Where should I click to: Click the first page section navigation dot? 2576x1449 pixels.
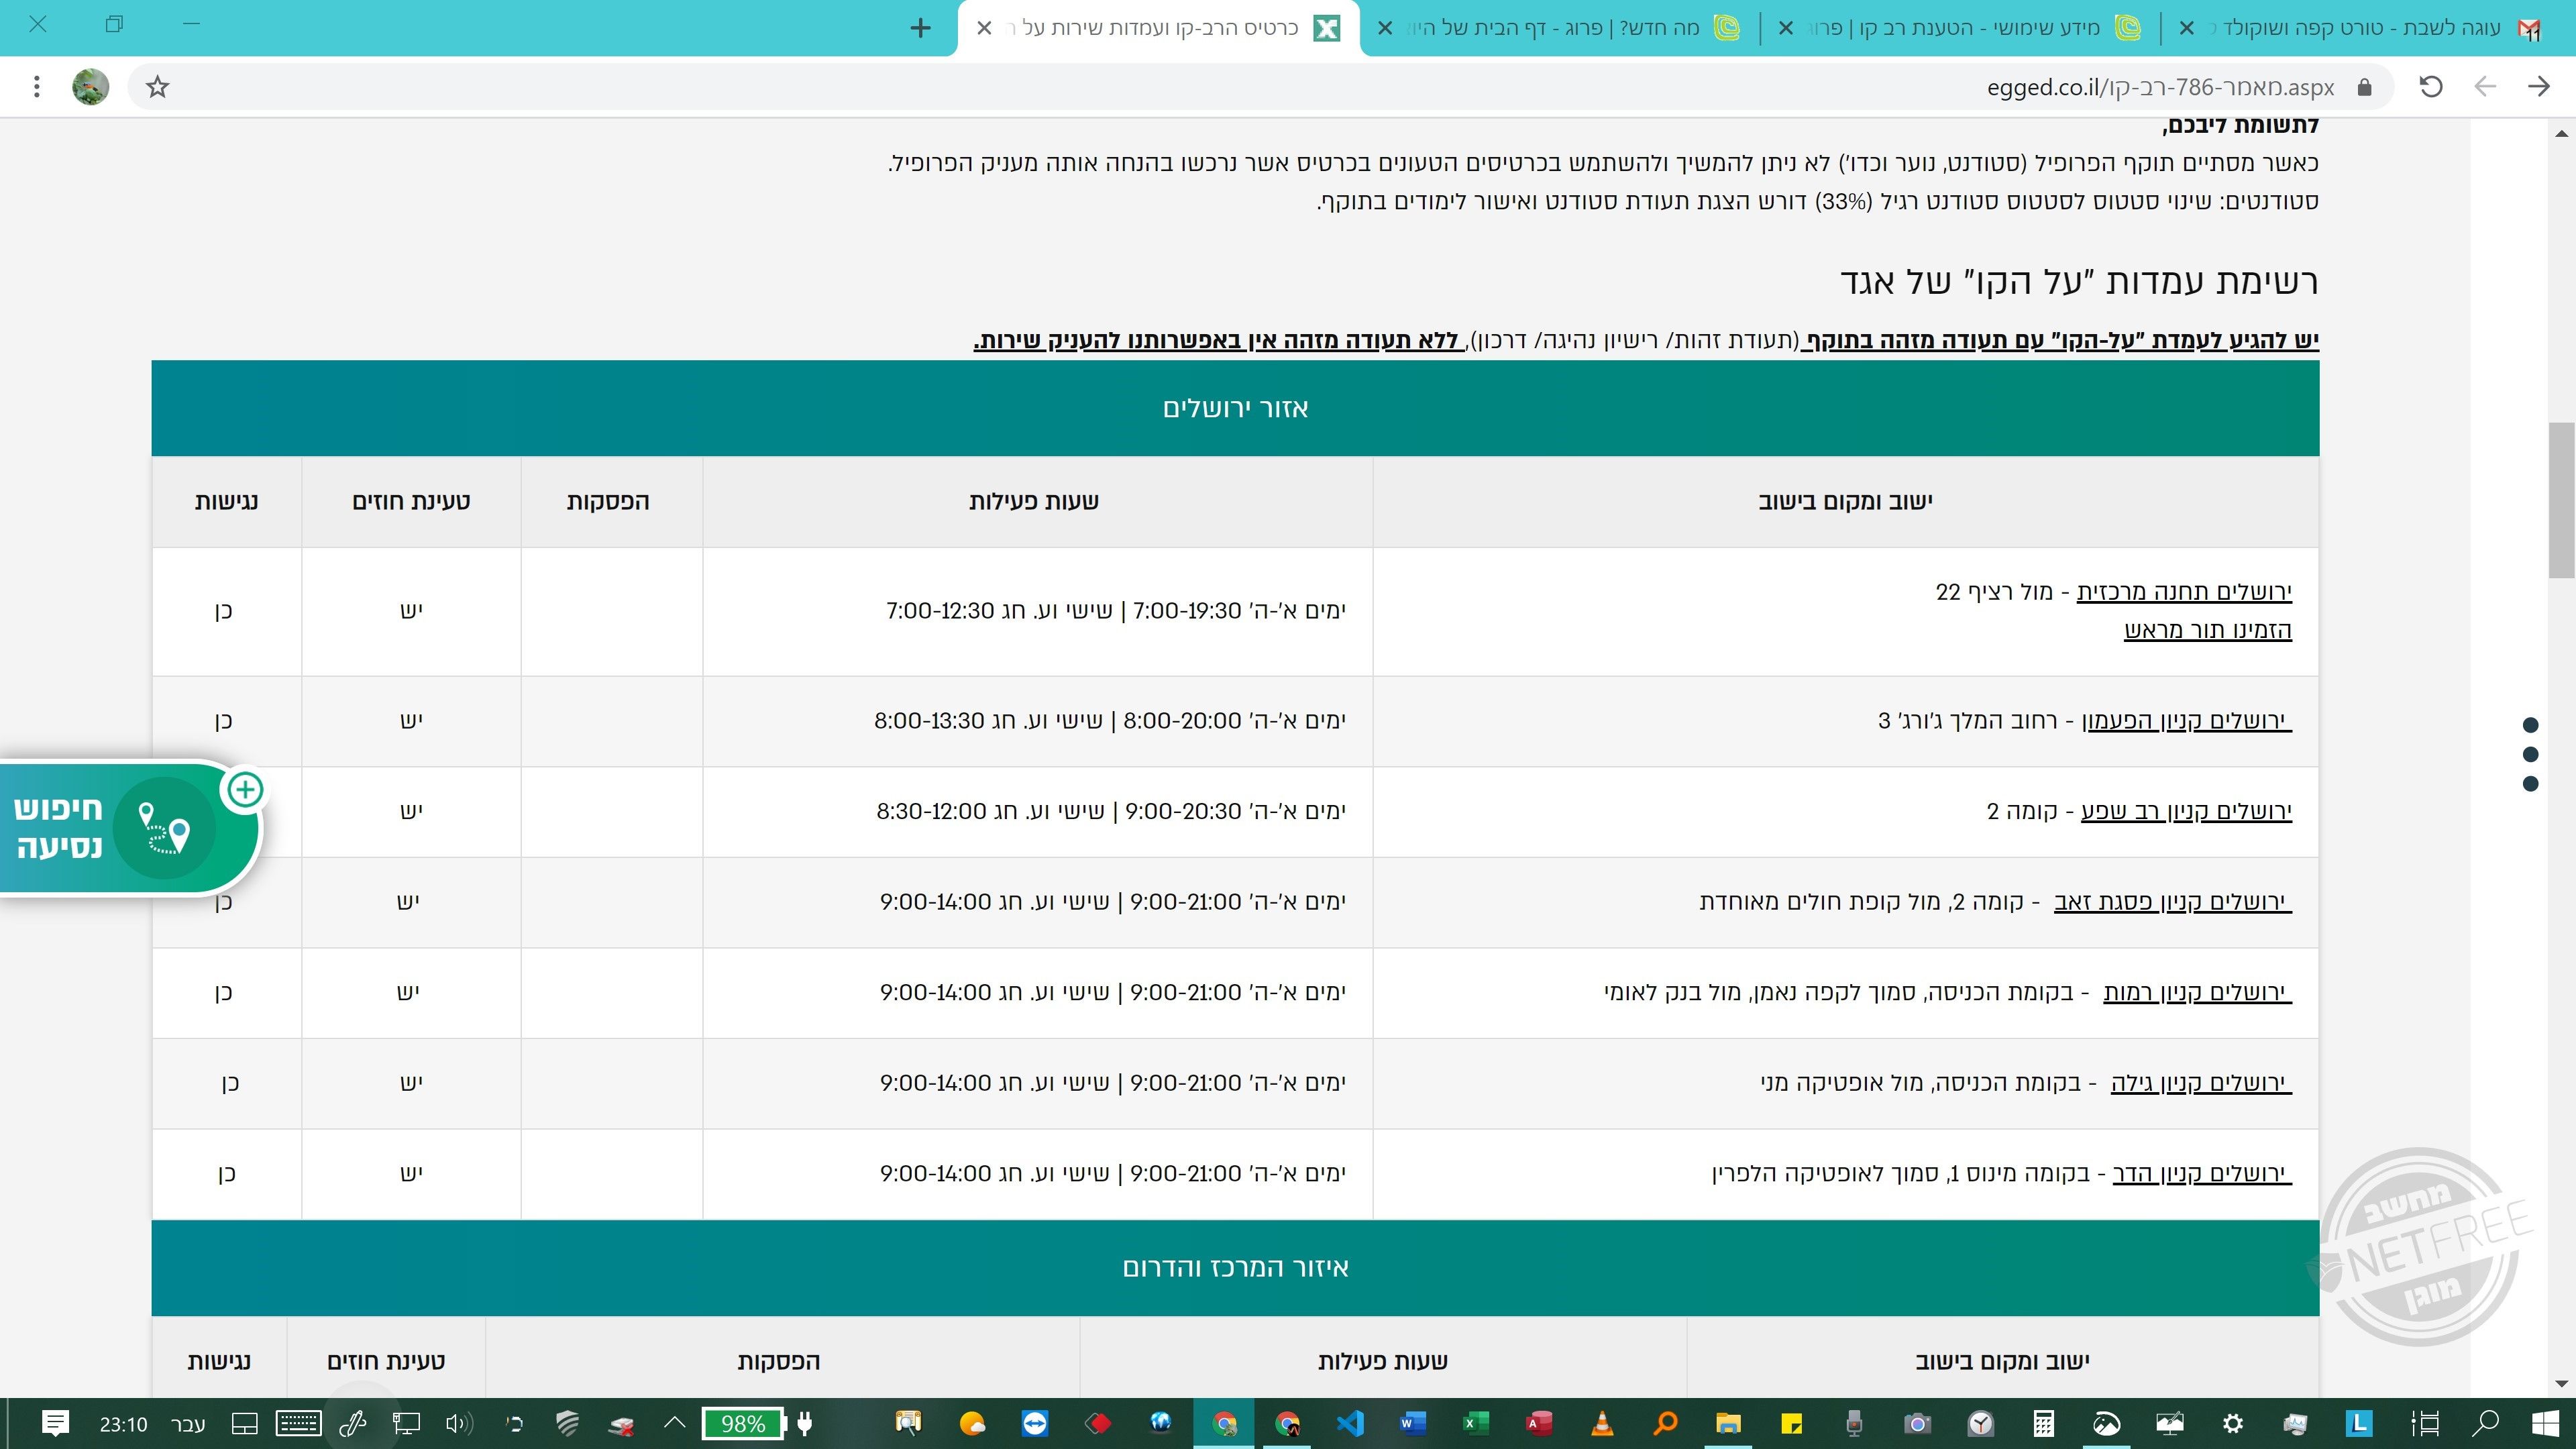[x=2531, y=725]
